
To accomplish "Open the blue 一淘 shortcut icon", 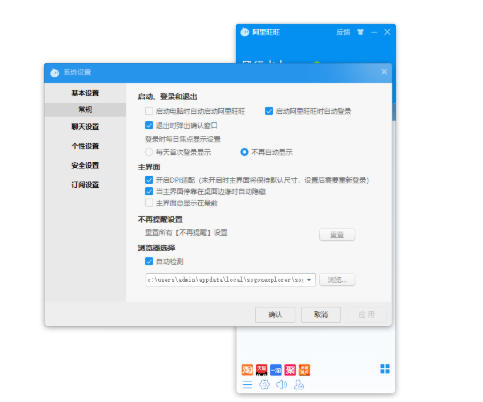I will click(x=276, y=370).
